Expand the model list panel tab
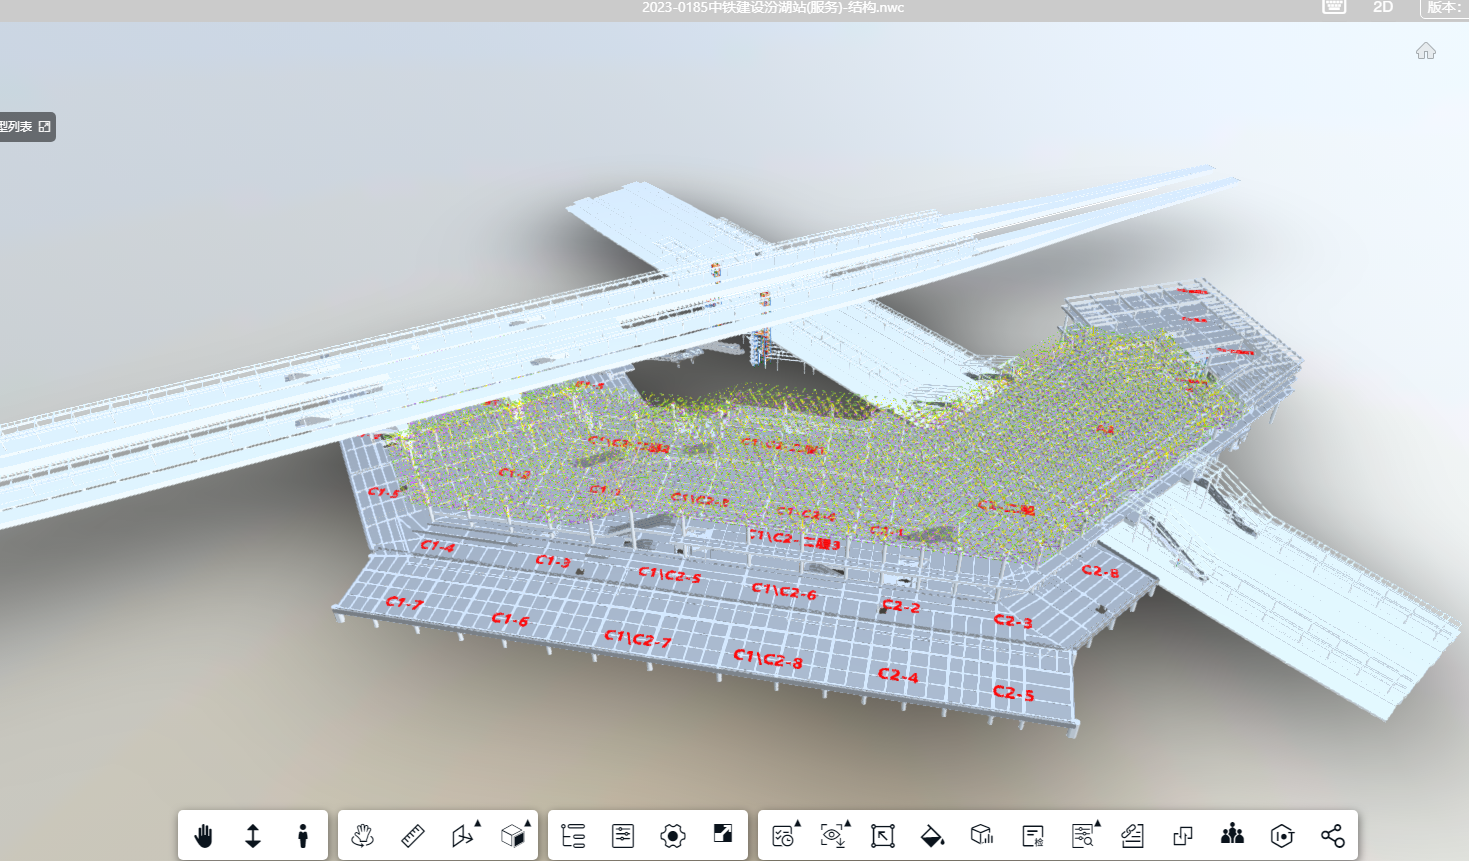The height and width of the screenshot is (861, 1469). click(26, 127)
